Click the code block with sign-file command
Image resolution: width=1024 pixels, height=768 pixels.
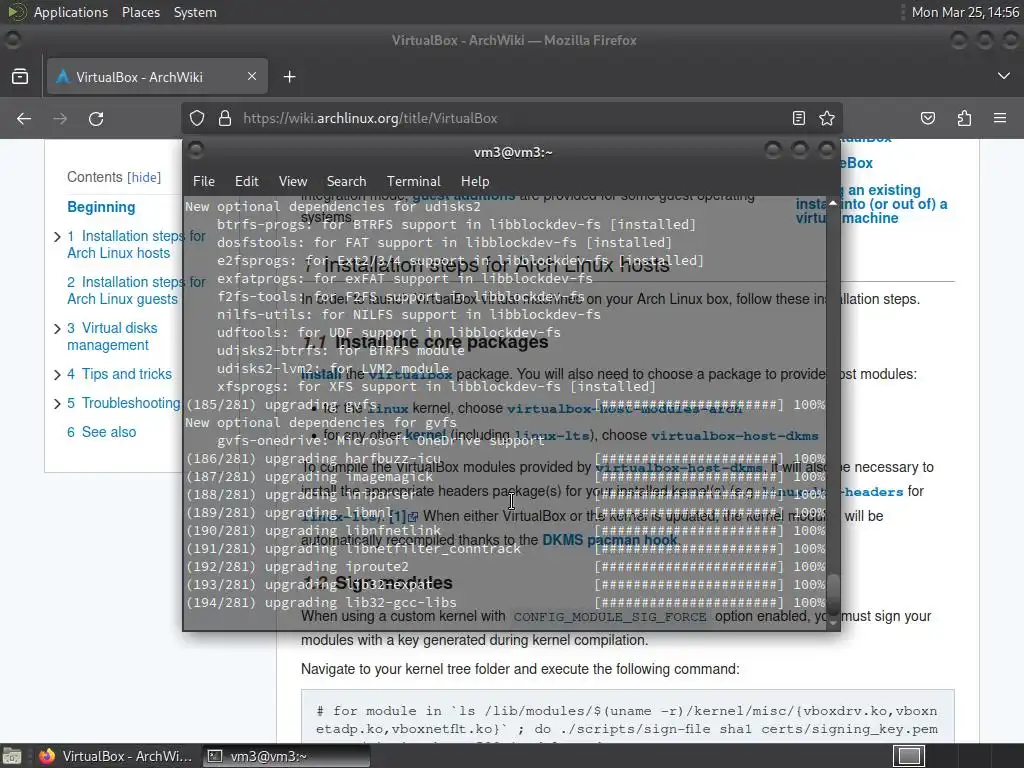[x=628, y=716]
